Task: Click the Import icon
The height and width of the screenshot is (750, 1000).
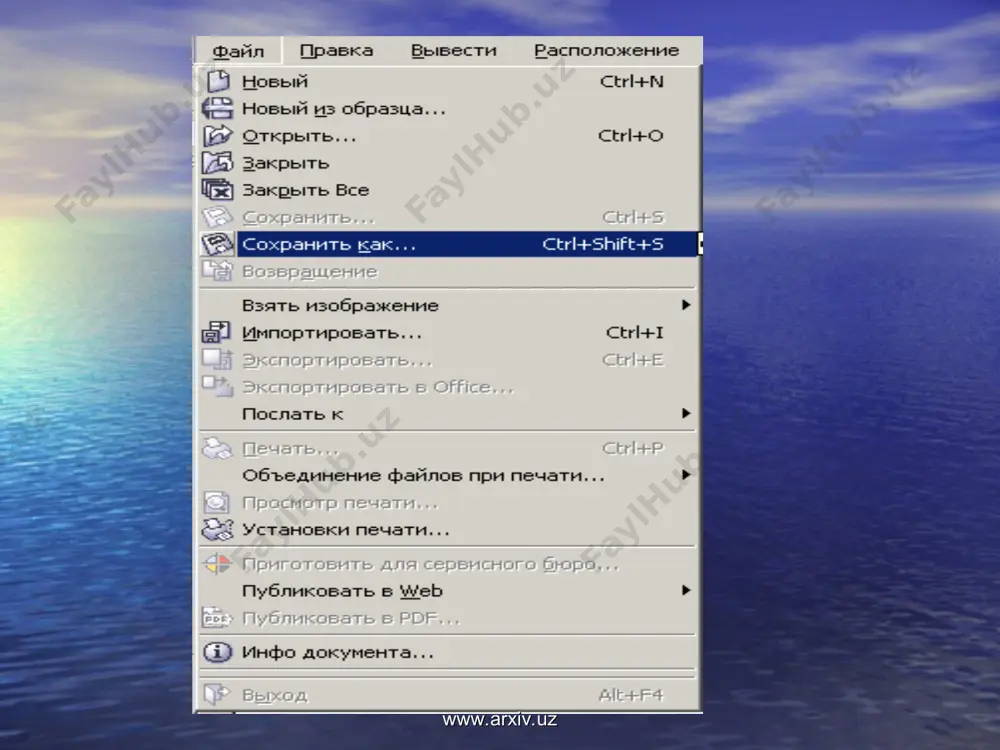Action: click(217, 332)
